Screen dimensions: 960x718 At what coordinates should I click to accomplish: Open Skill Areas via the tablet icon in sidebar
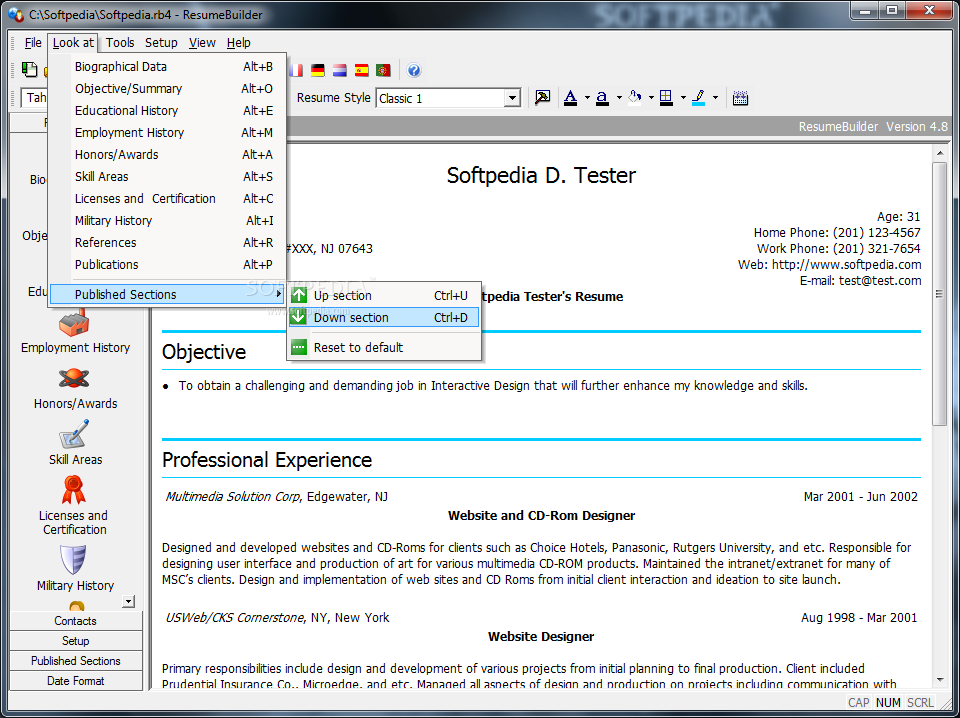coord(74,434)
